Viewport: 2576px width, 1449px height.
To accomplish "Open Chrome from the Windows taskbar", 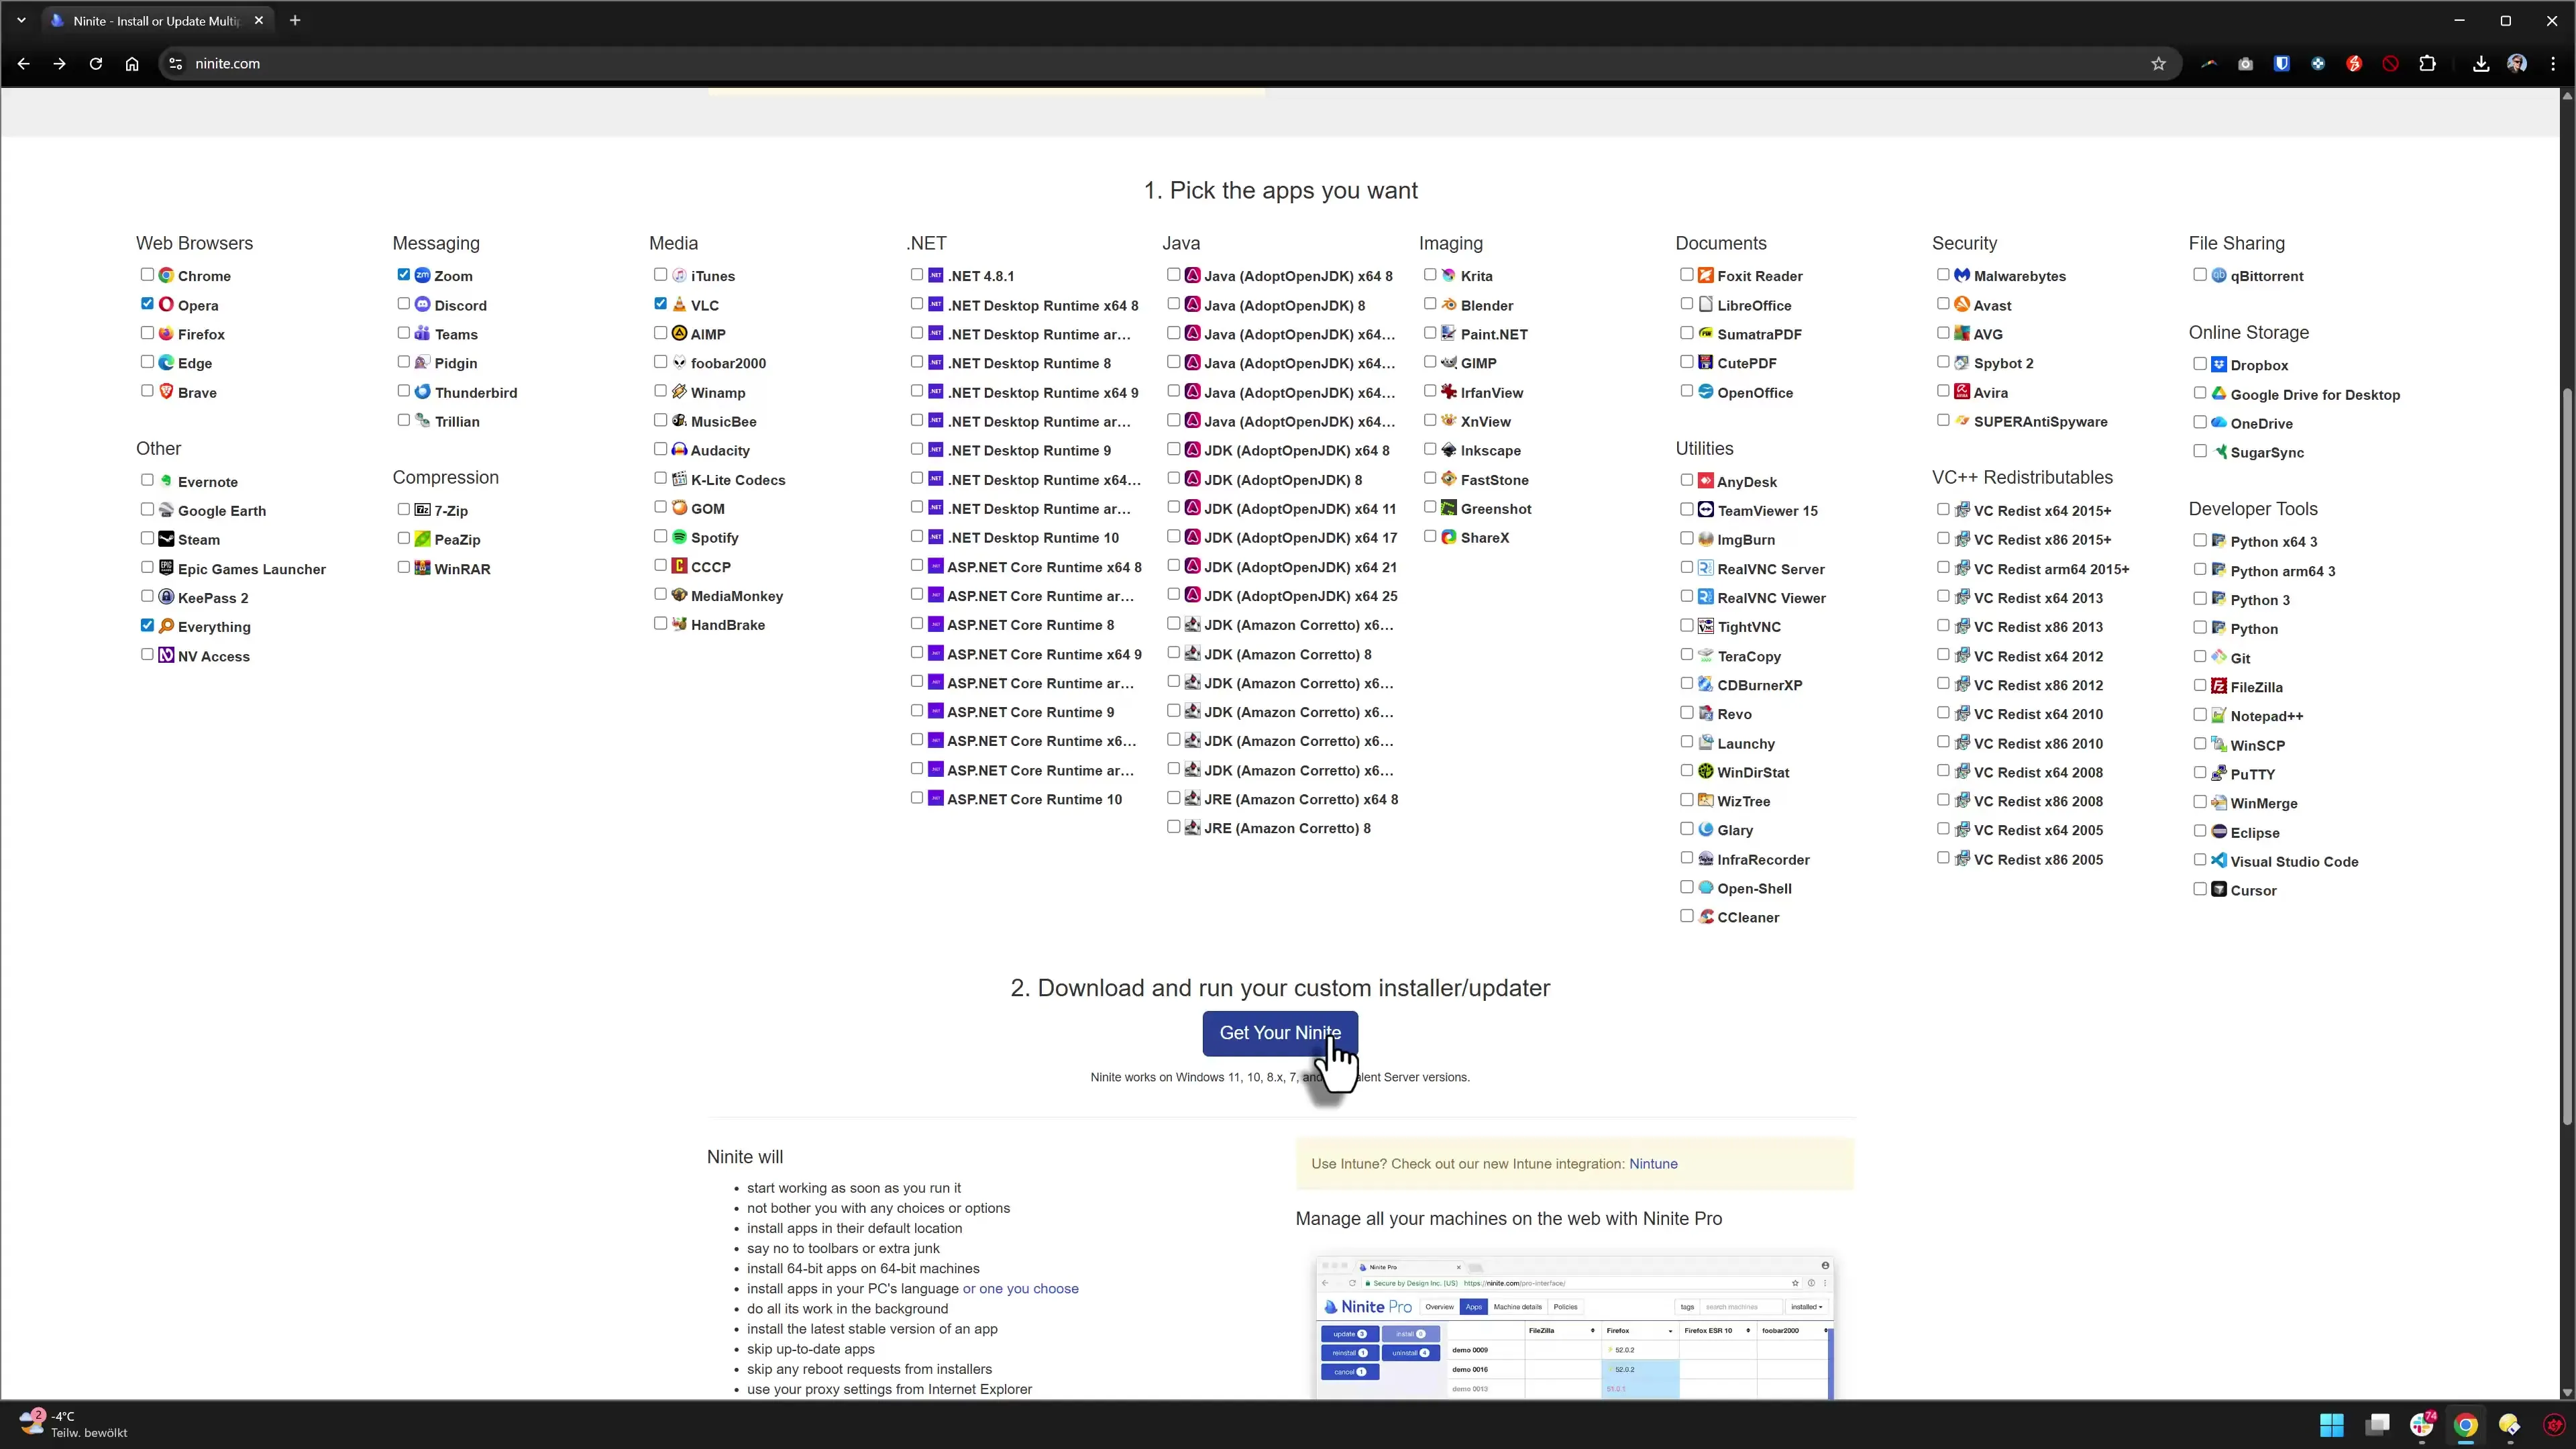I will coord(2466,1424).
